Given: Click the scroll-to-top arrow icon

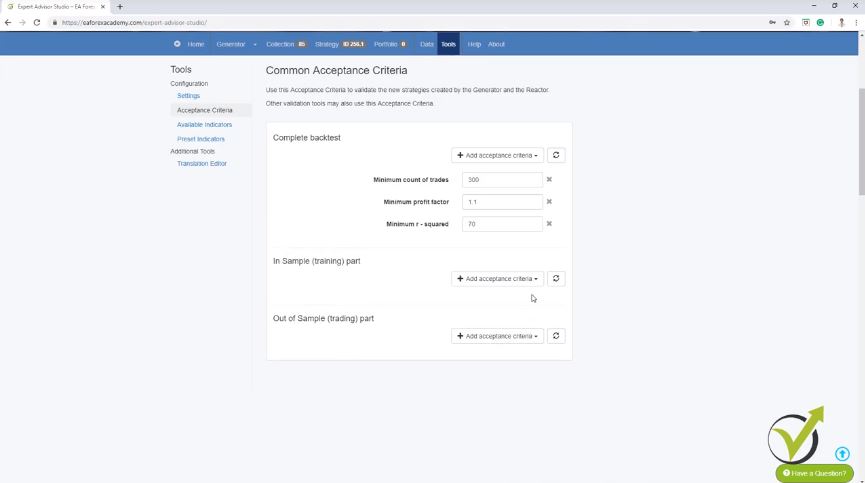Looking at the screenshot, I should pos(842,454).
